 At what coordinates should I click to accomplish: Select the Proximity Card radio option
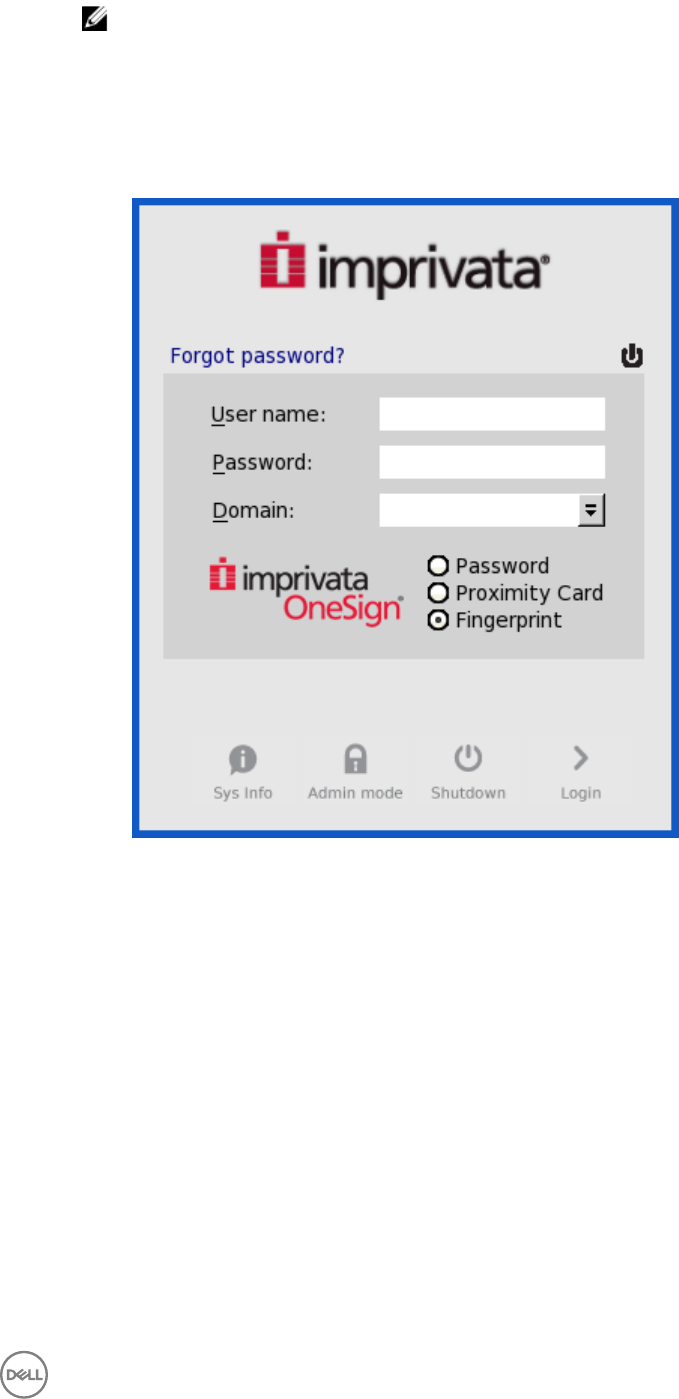point(437,593)
